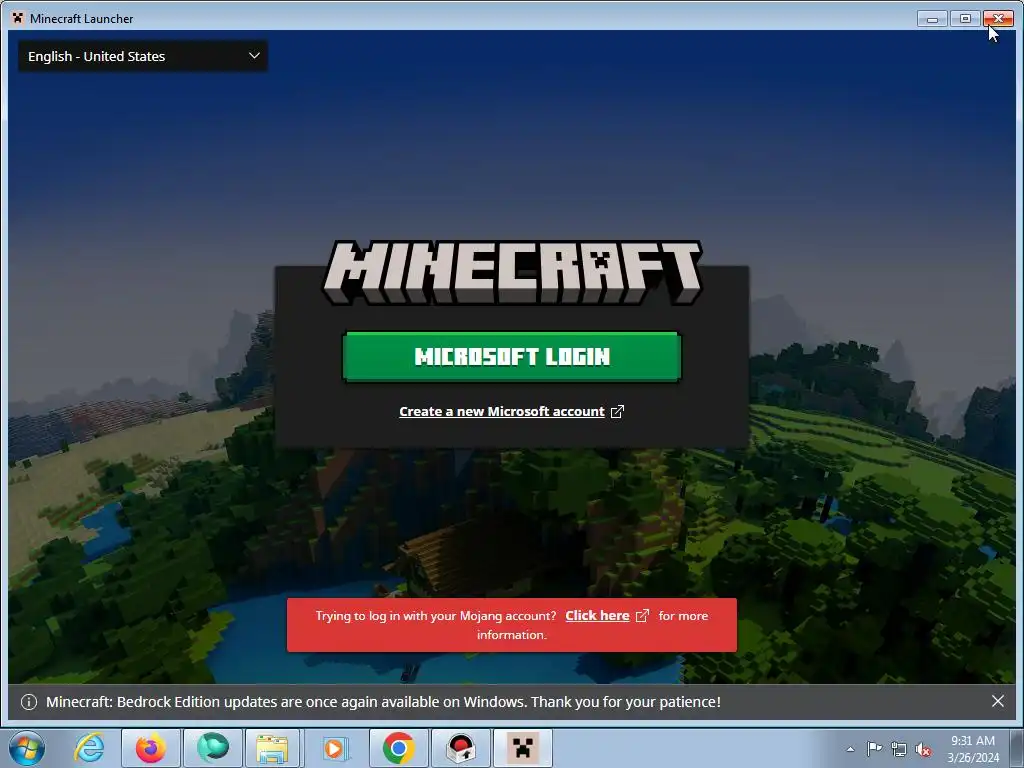The image size is (1024, 768).
Task: Launch Windows Media Player from the taskbar
Action: tap(335, 748)
